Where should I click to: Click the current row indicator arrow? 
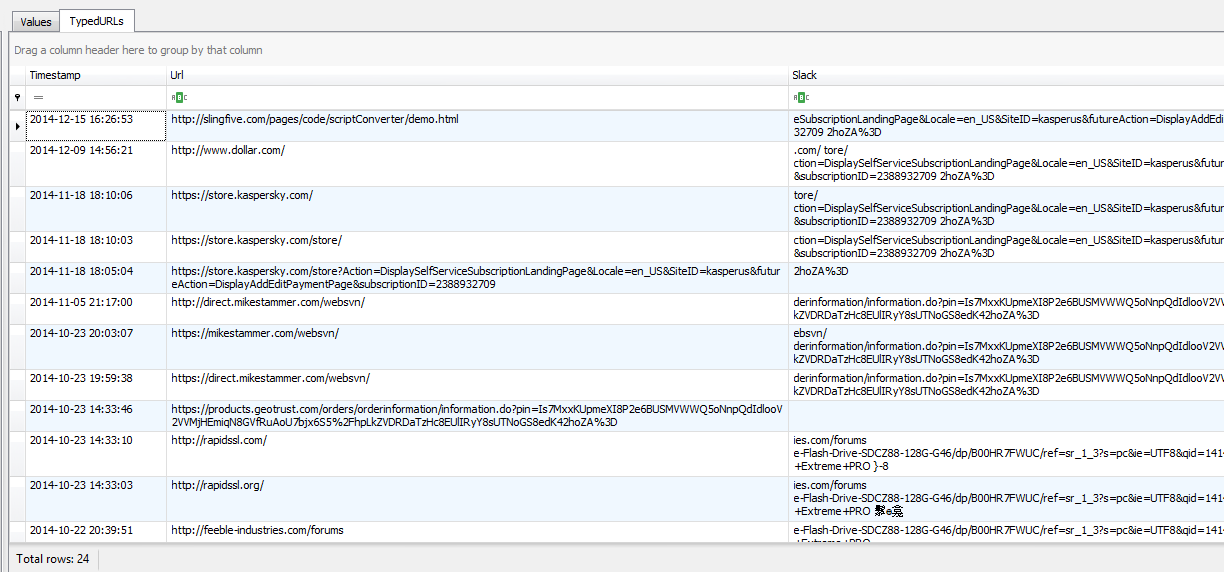pyautogui.click(x=17, y=126)
